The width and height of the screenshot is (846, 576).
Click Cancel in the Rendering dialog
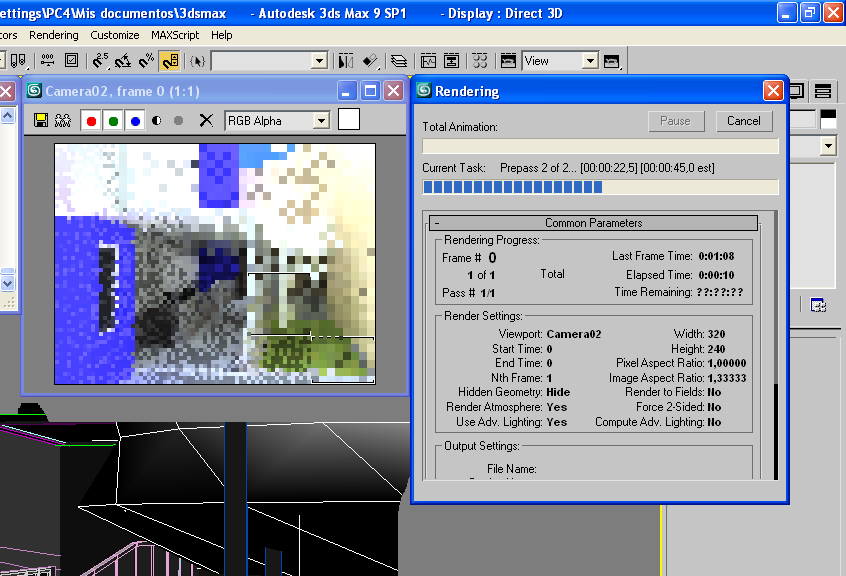743,121
